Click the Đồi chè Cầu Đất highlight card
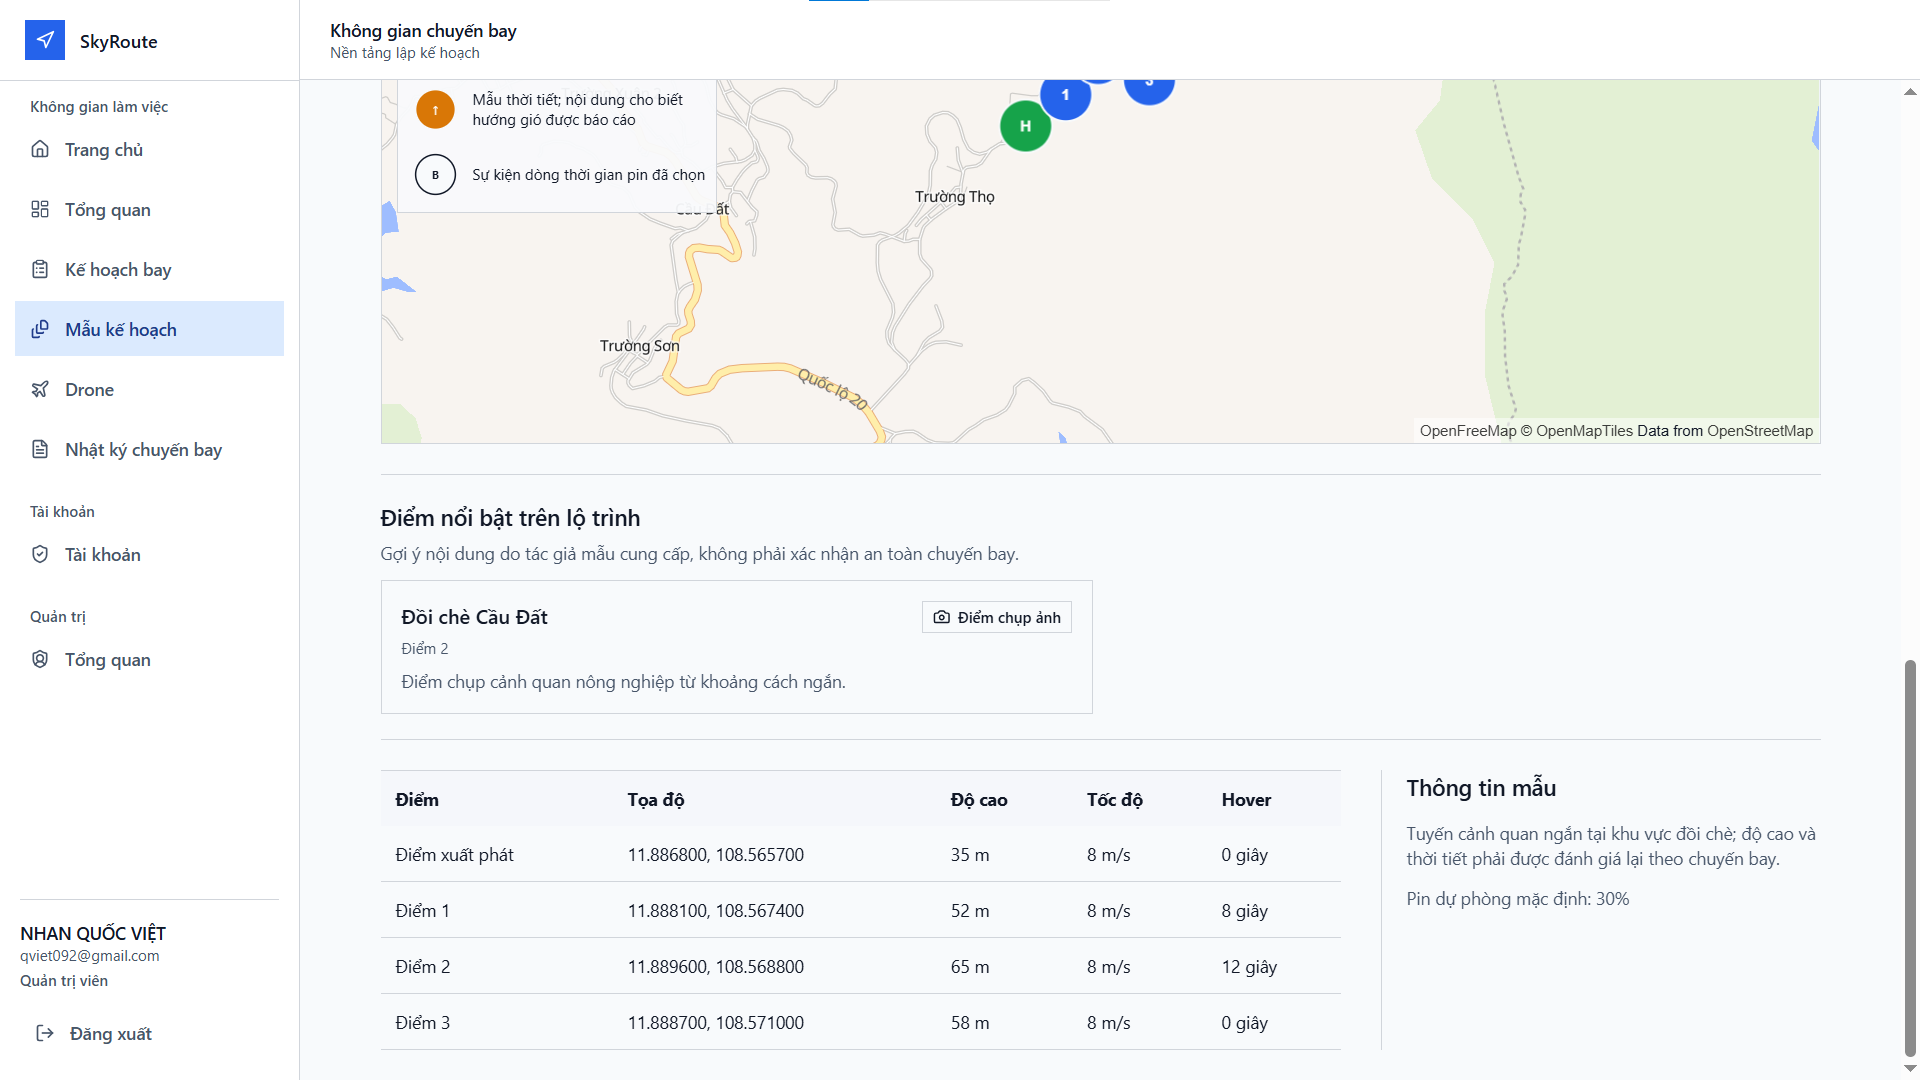Image resolution: width=1920 pixels, height=1080 pixels. coord(736,647)
